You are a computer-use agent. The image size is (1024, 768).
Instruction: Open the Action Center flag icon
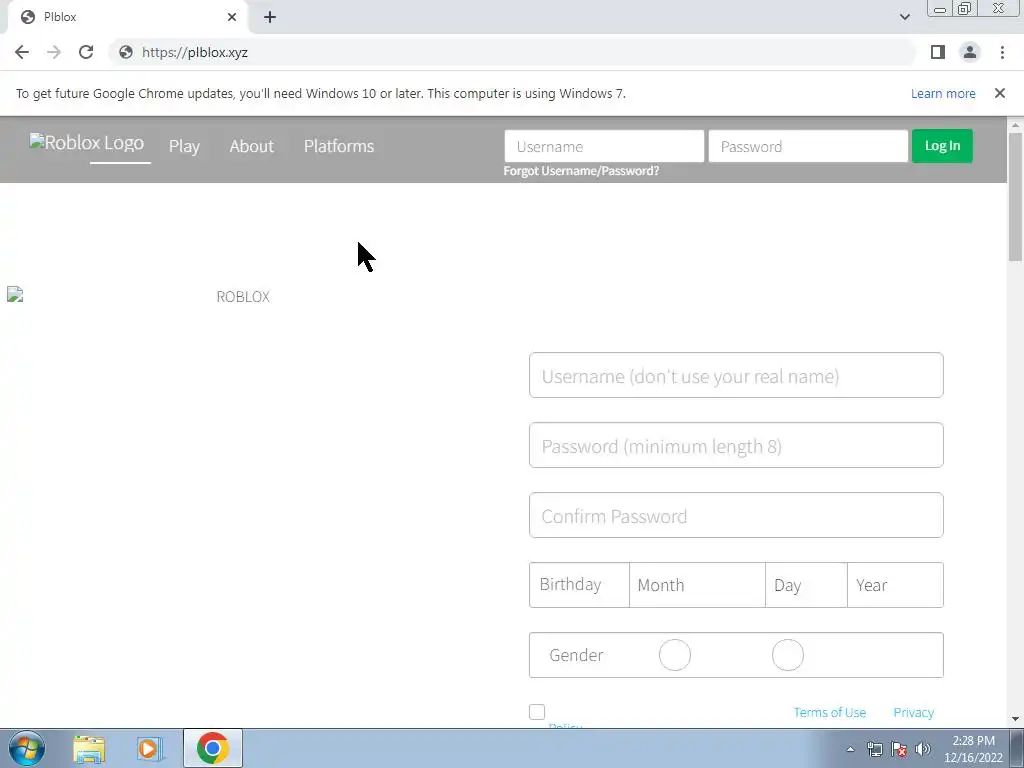899,749
